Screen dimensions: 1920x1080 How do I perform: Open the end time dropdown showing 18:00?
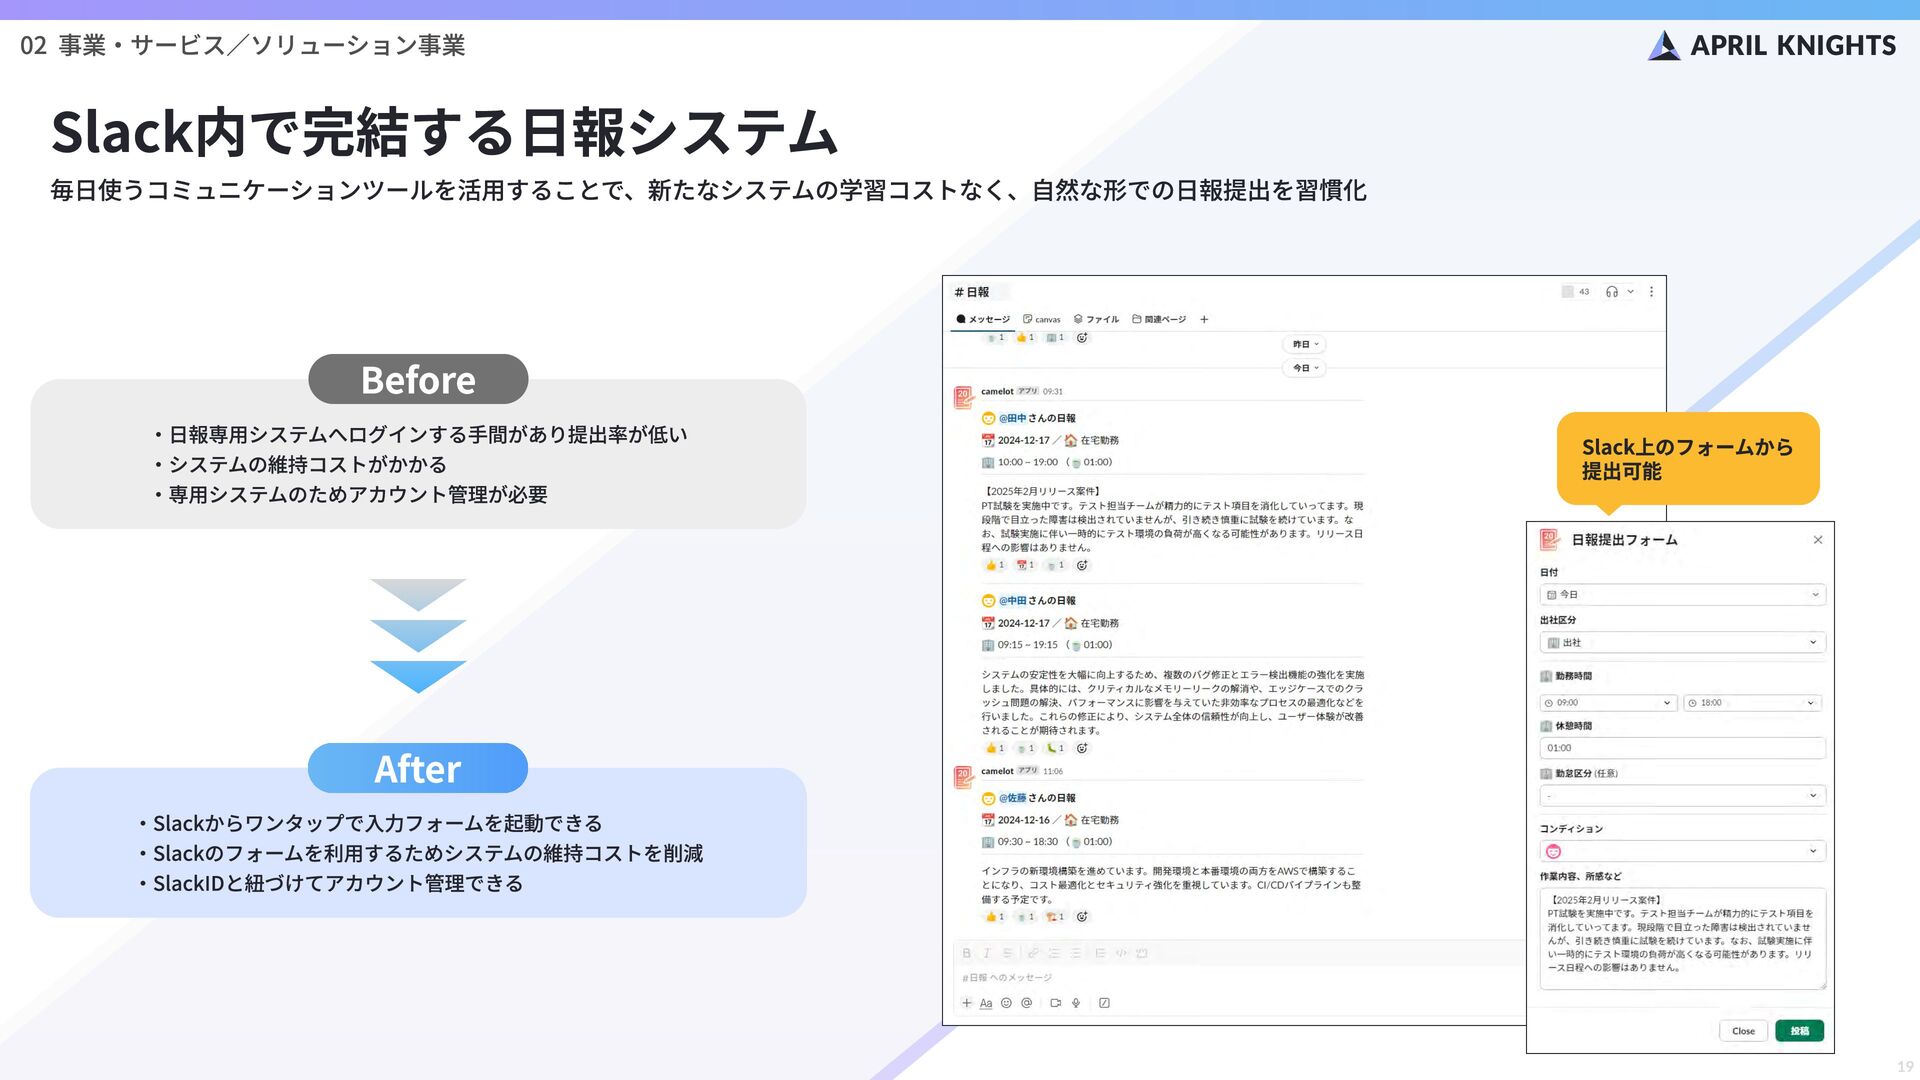pos(1752,703)
